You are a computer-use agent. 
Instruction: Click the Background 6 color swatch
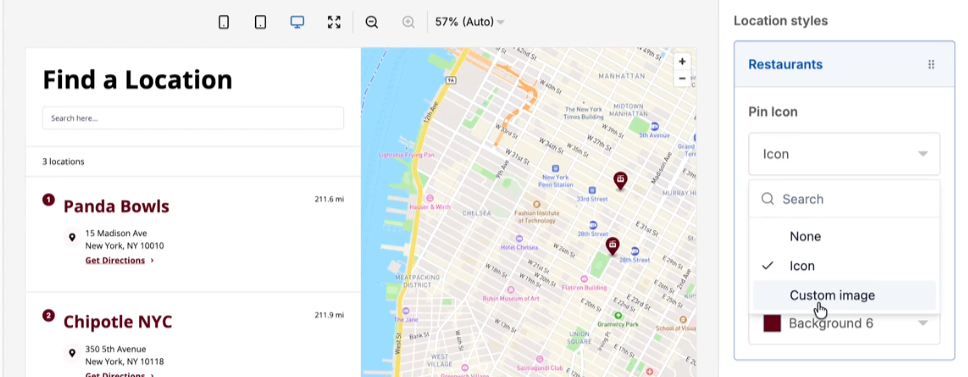[x=772, y=323]
